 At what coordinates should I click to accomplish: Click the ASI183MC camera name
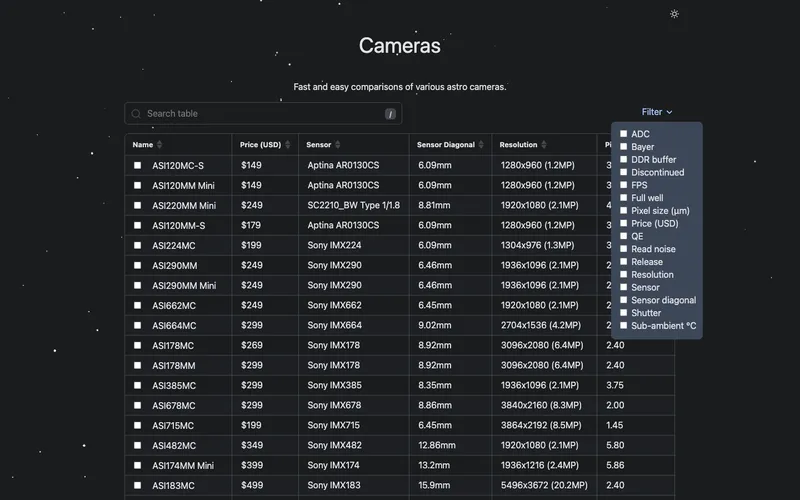173,486
